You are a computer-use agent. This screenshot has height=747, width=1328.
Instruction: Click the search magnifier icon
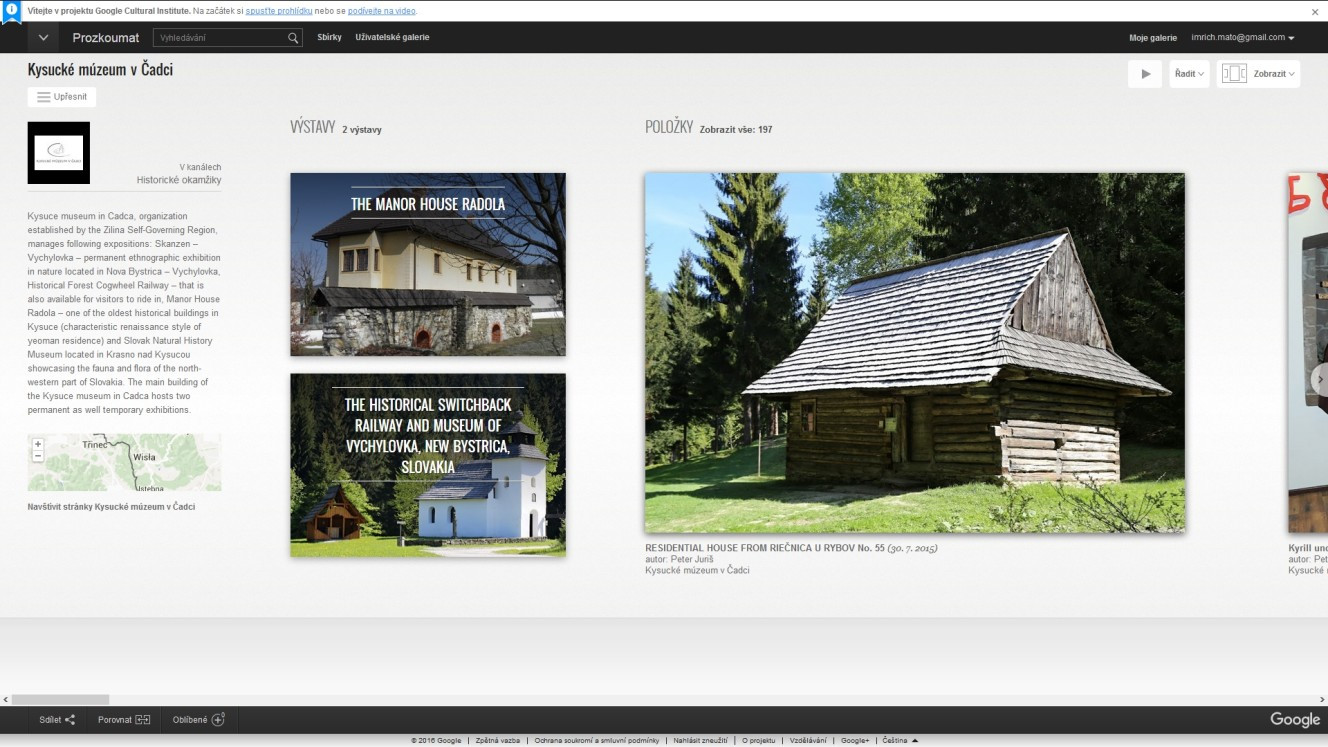293,38
